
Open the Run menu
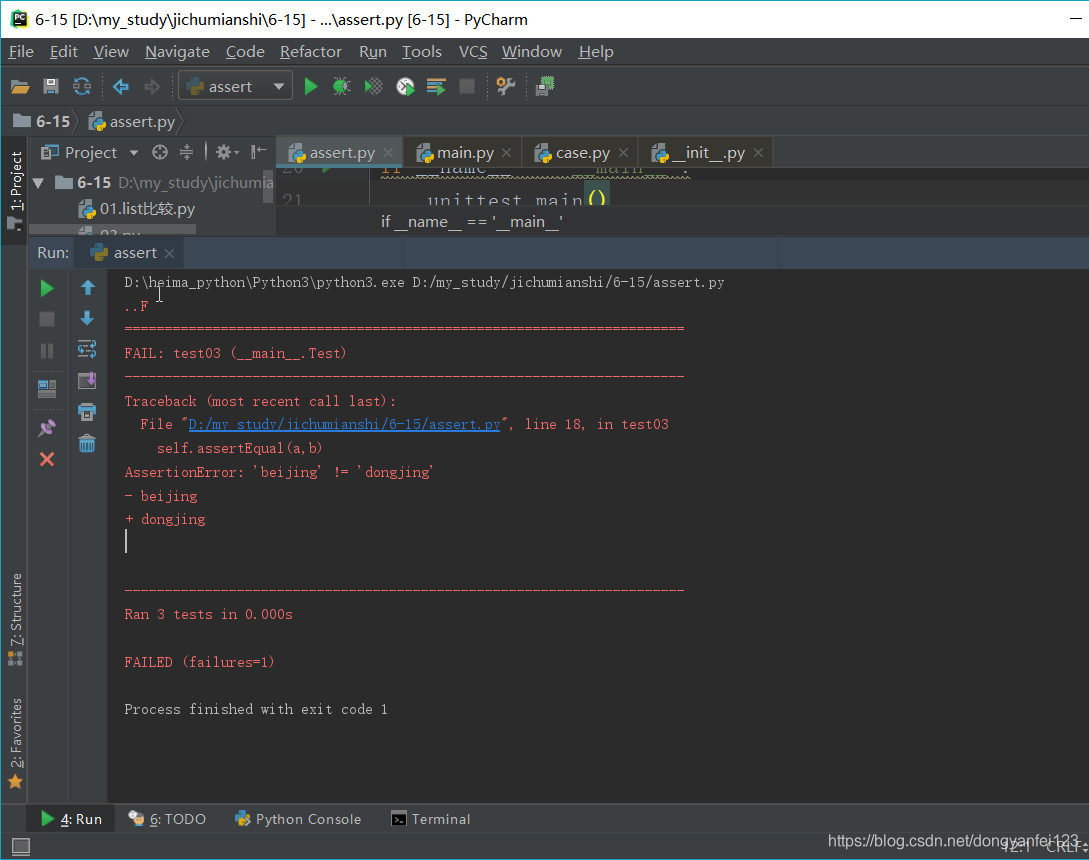pos(373,52)
